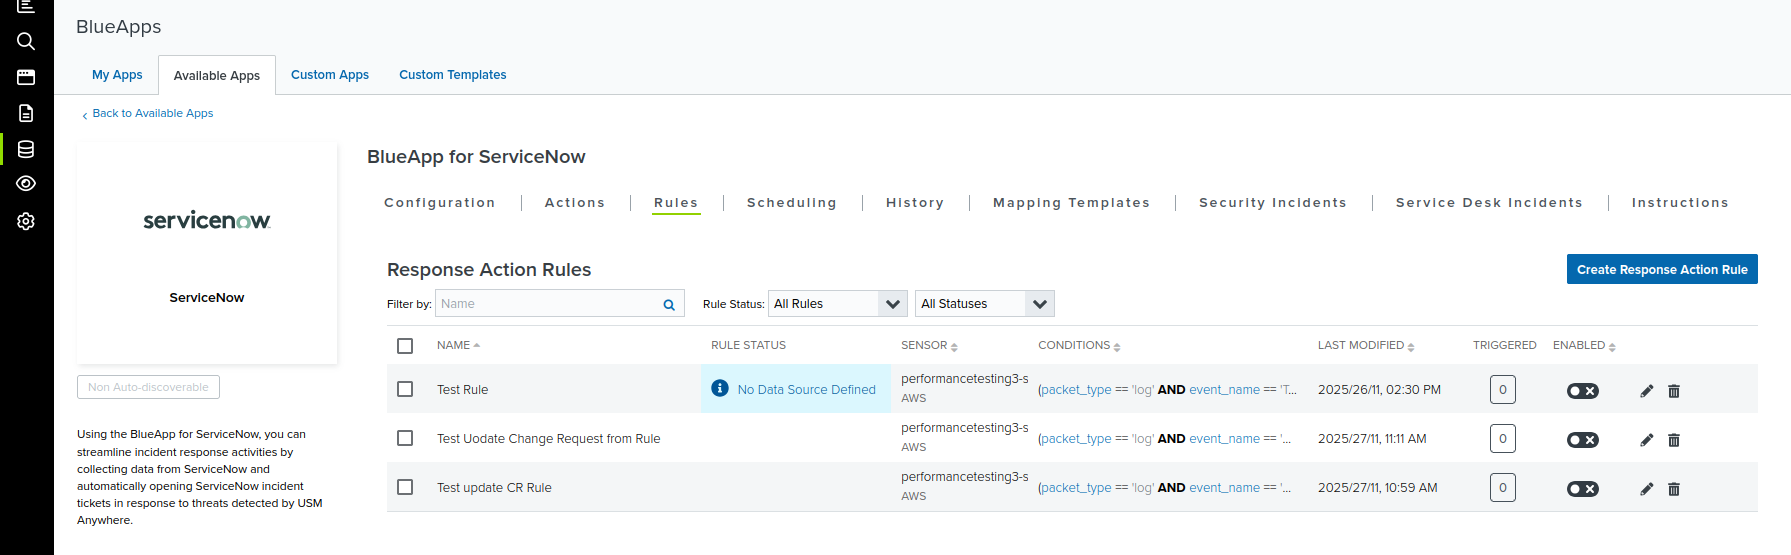Click the ServiceNow logo image
Image resolution: width=1791 pixels, height=555 pixels.
pos(207,220)
